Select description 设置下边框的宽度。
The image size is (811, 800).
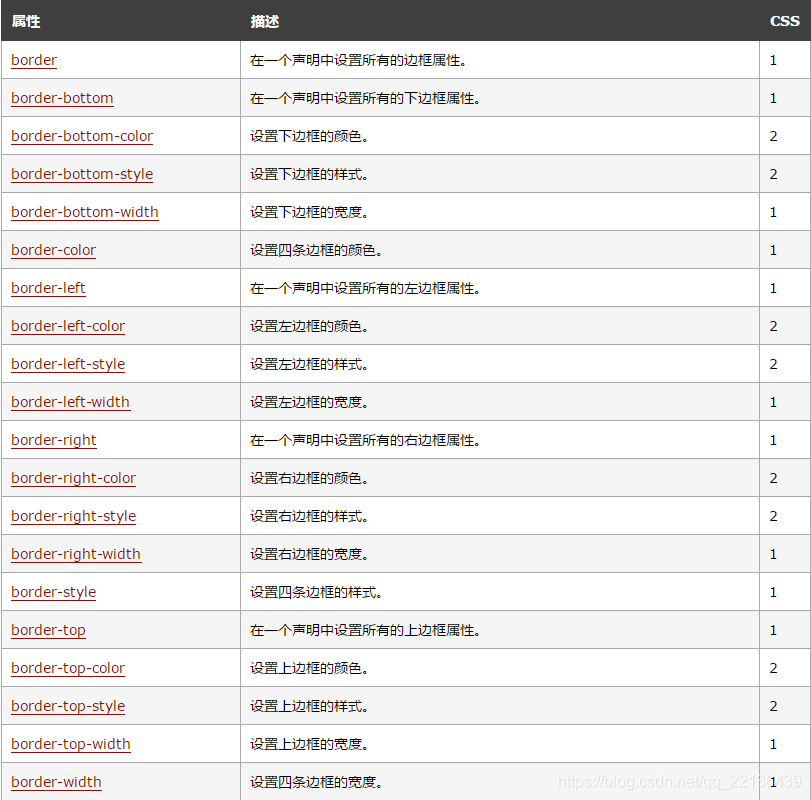(309, 213)
